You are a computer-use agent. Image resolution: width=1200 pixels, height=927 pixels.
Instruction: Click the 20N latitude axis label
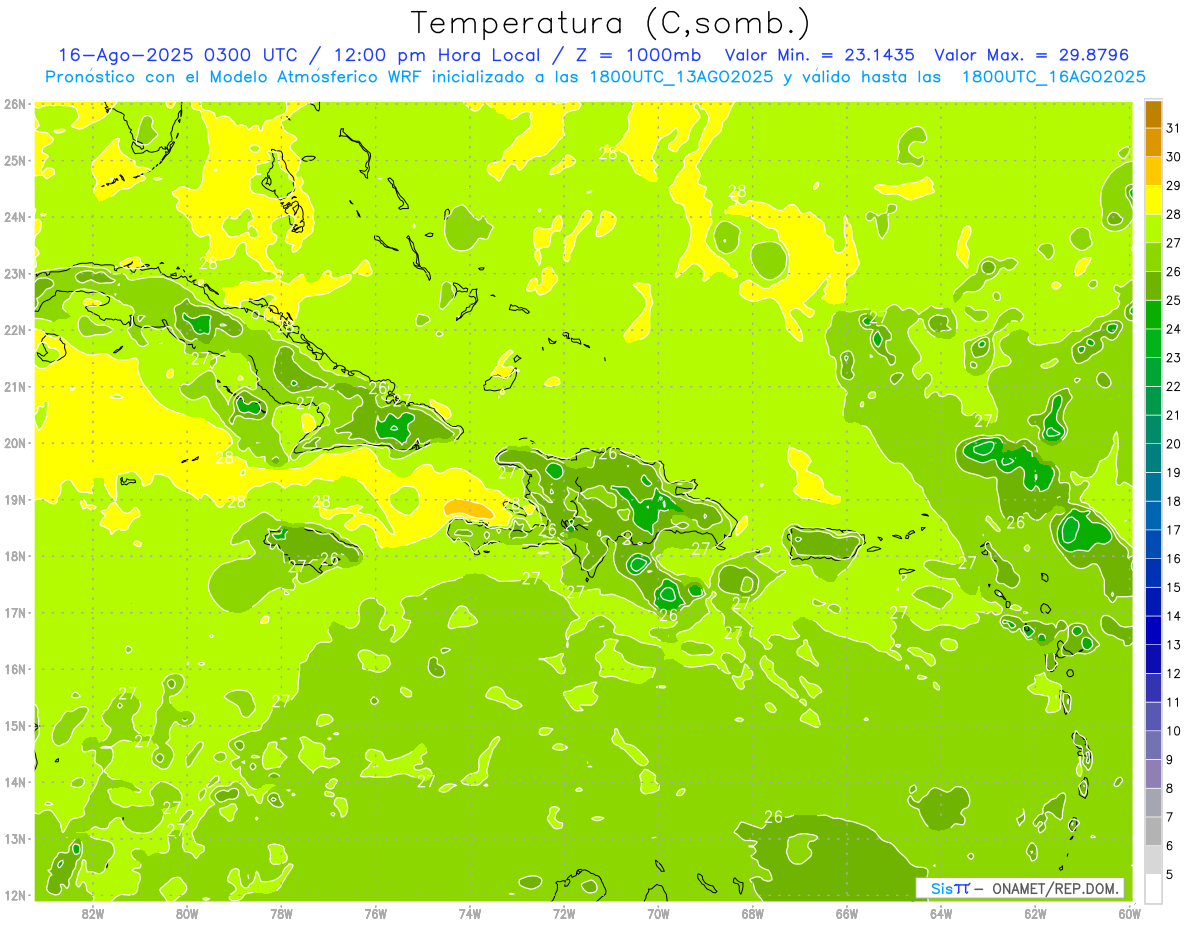click(x=14, y=443)
